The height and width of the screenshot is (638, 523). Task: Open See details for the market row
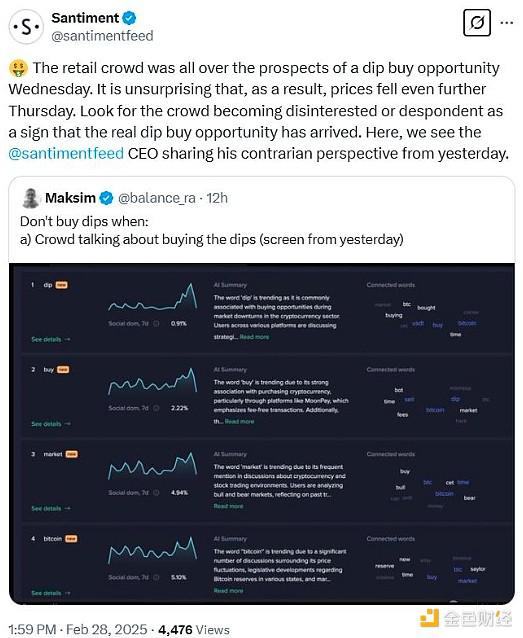click(51, 508)
